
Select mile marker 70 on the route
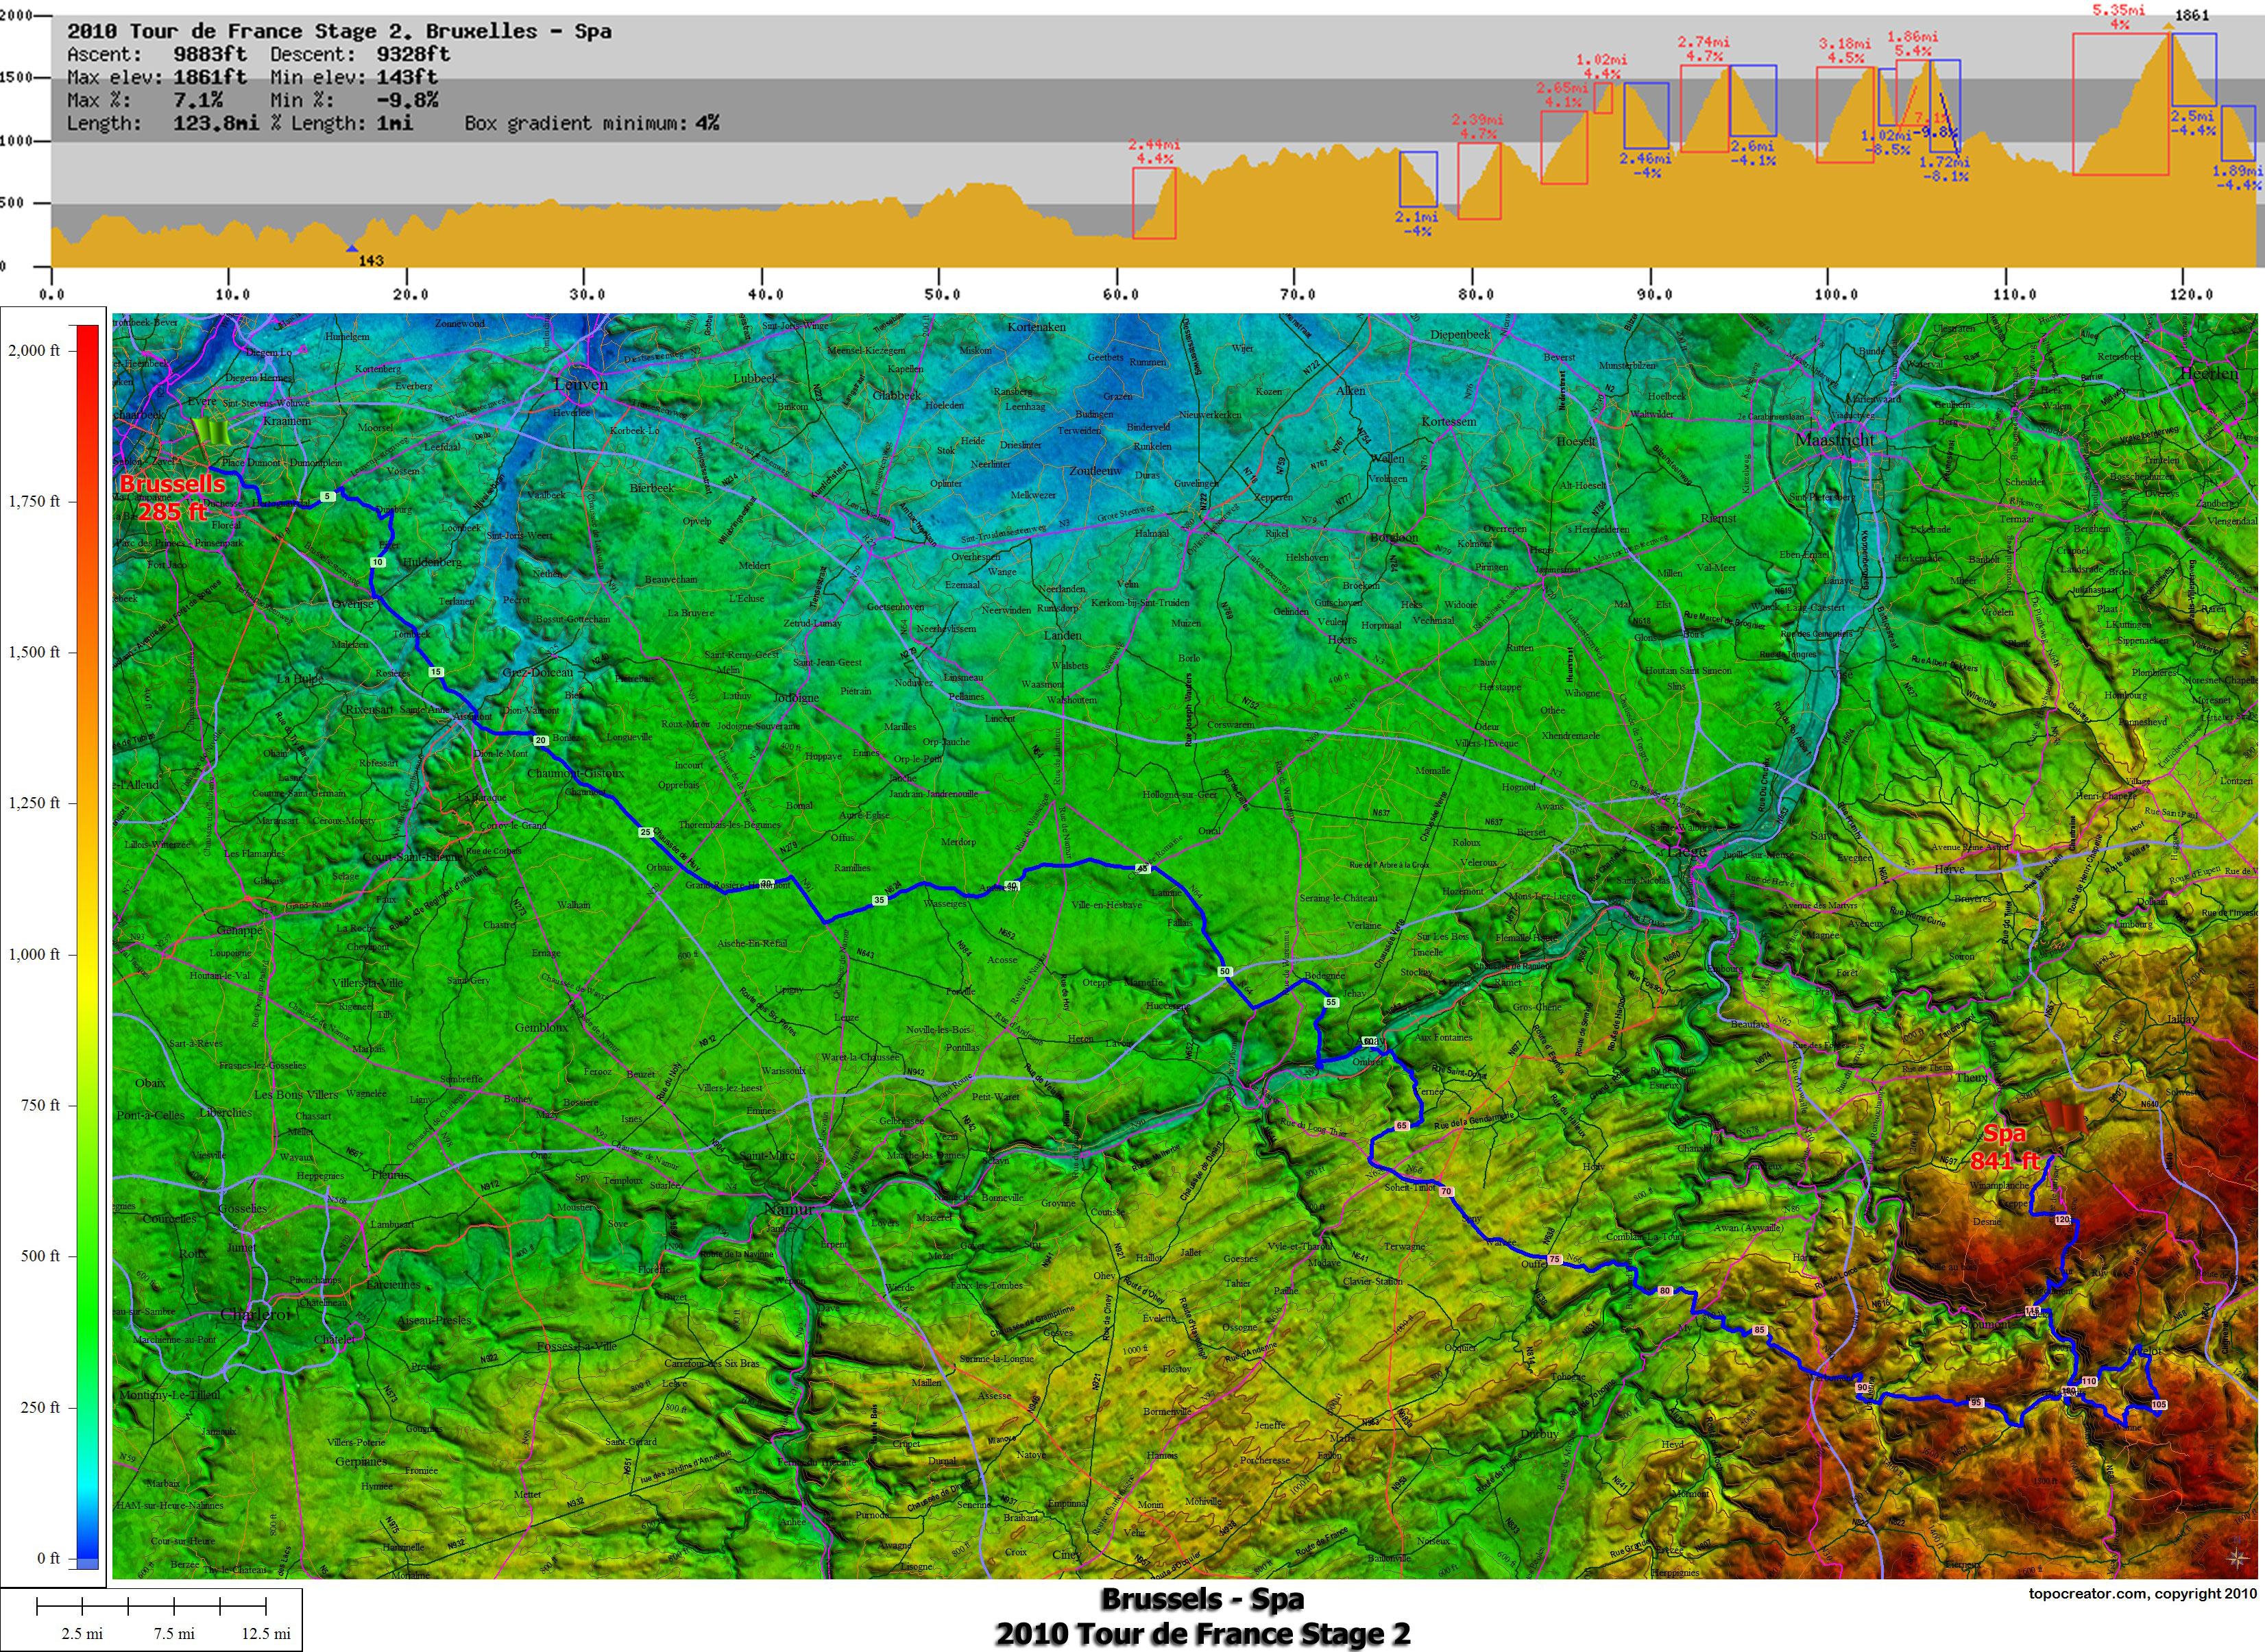click(1446, 1192)
